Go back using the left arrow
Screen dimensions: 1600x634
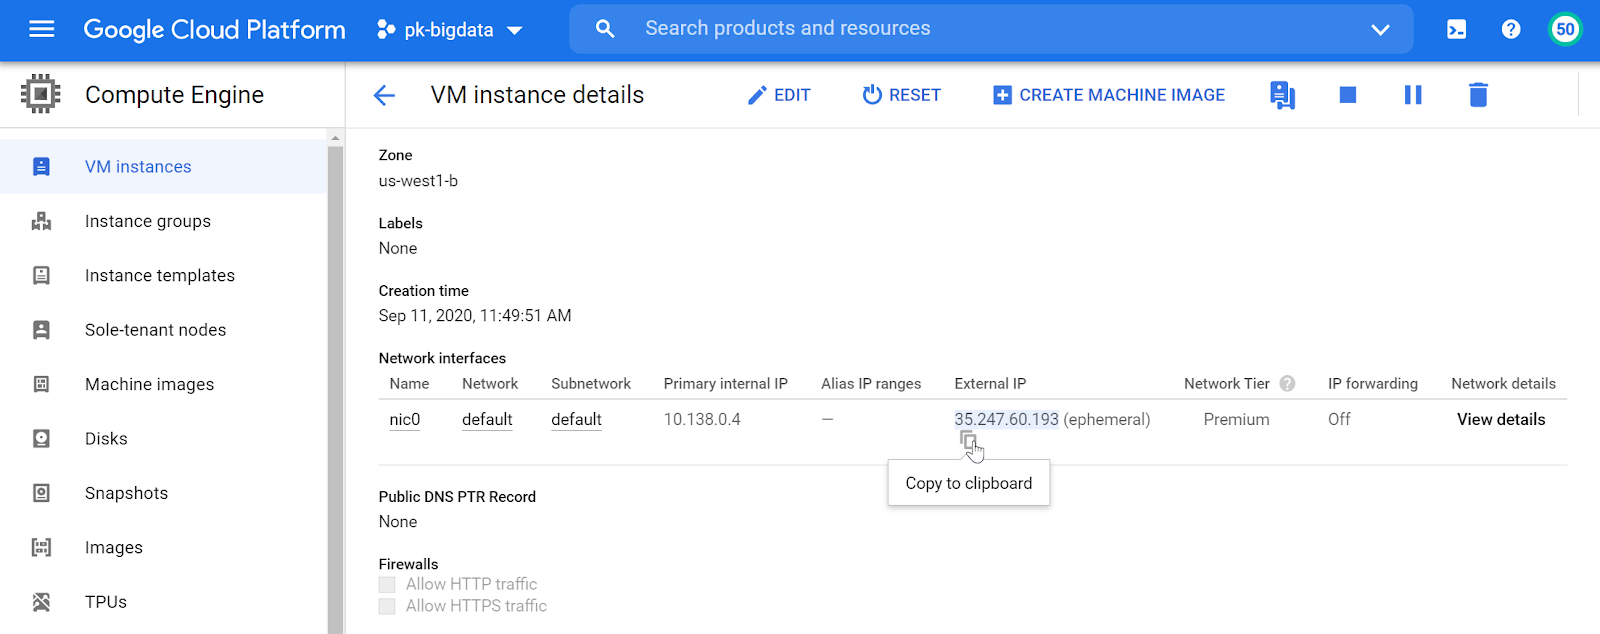click(384, 95)
